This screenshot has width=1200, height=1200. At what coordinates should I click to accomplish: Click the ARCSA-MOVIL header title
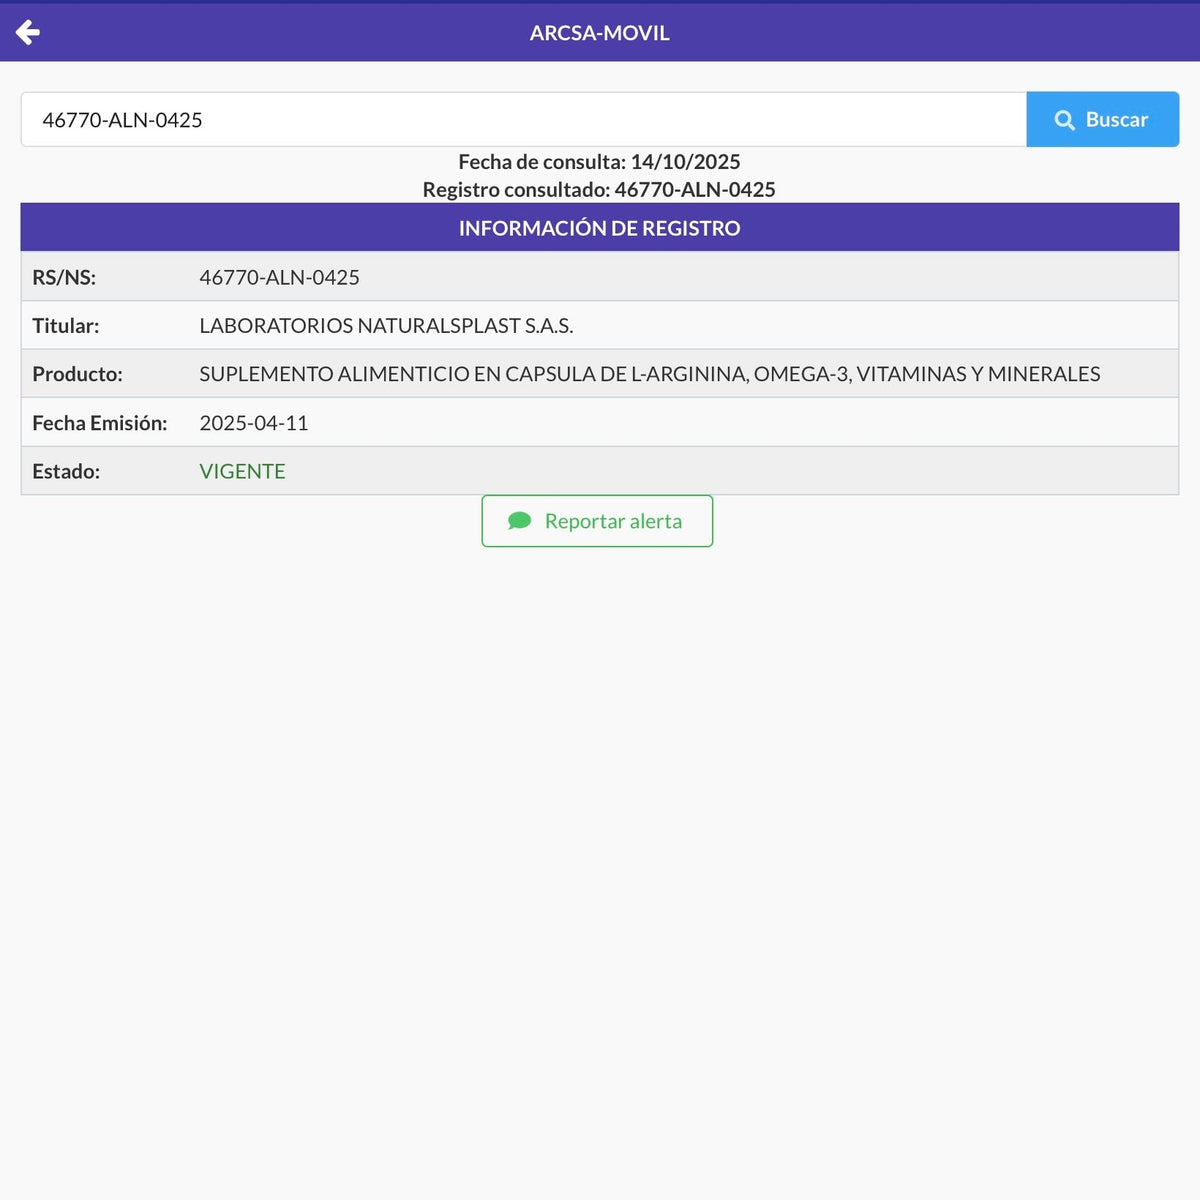(x=599, y=33)
